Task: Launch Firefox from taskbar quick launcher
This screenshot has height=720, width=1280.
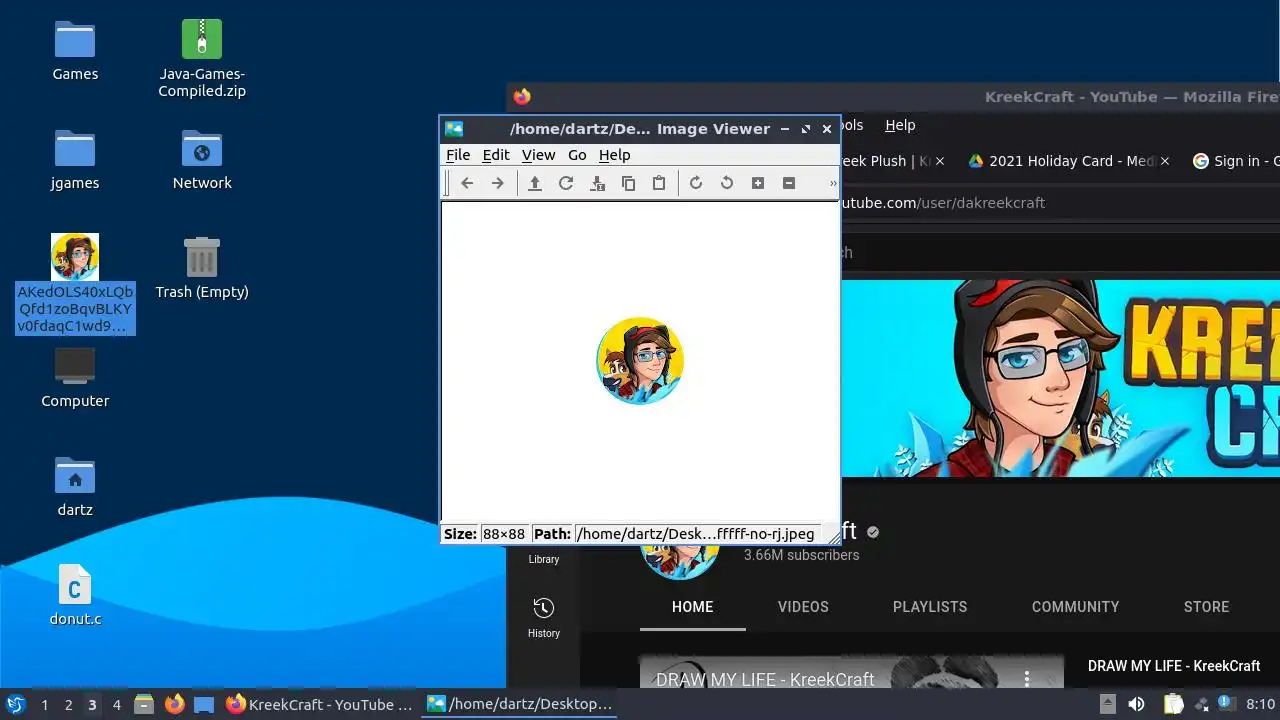Action: tap(174, 704)
